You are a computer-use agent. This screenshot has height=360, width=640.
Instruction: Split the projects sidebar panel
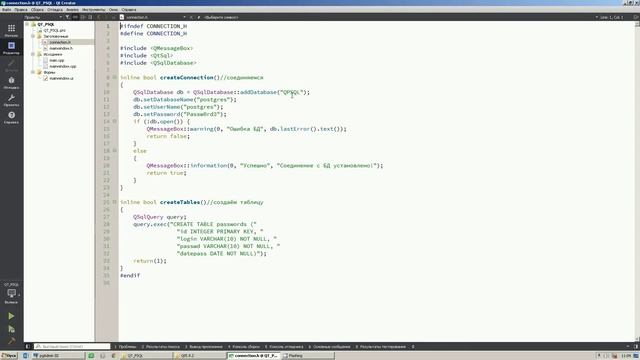83,17
